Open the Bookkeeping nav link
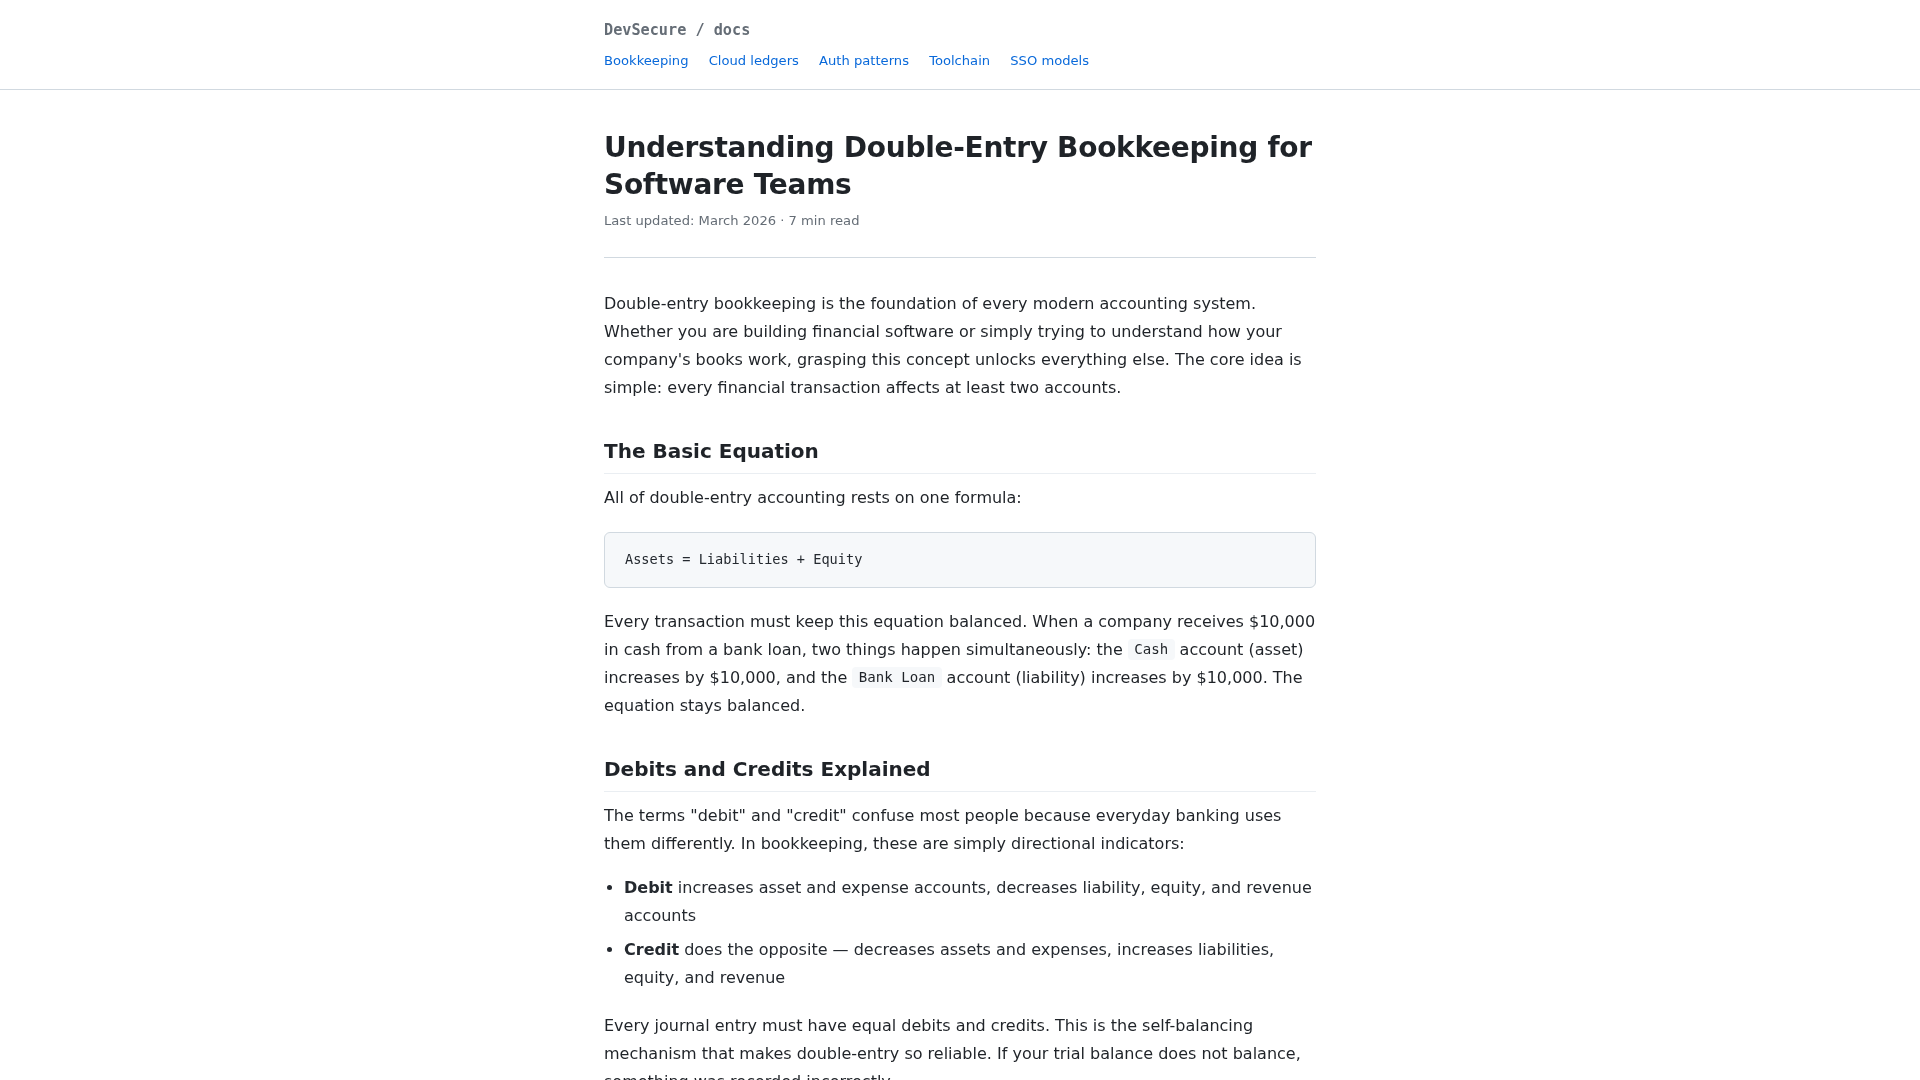 coord(646,61)
